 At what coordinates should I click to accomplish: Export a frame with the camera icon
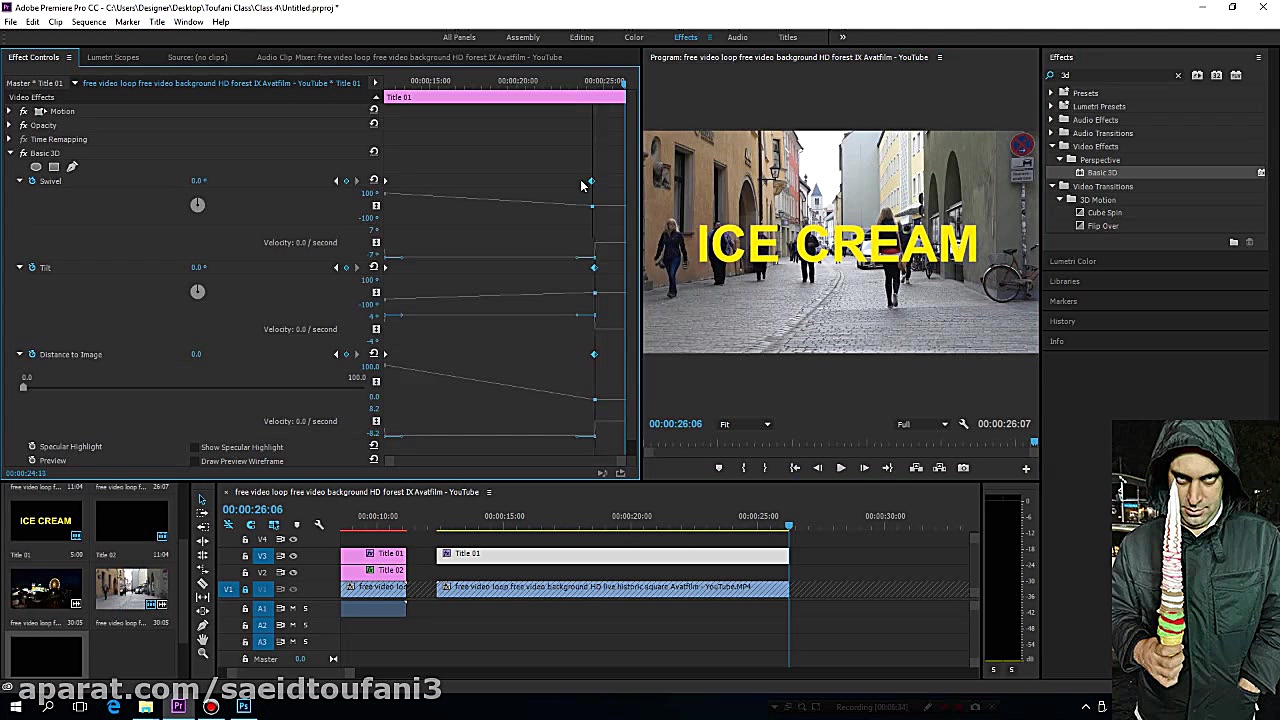[963, 467]
